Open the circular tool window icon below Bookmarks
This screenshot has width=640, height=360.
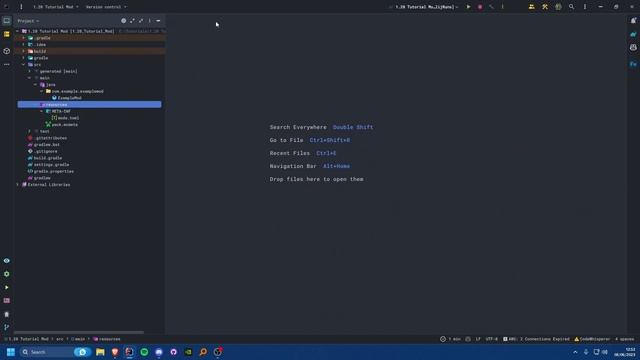7,51
